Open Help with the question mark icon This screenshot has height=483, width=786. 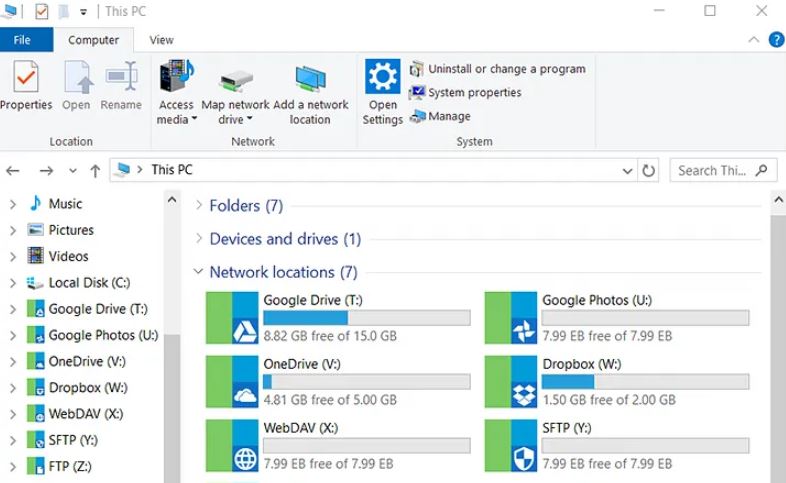(776, 40)
